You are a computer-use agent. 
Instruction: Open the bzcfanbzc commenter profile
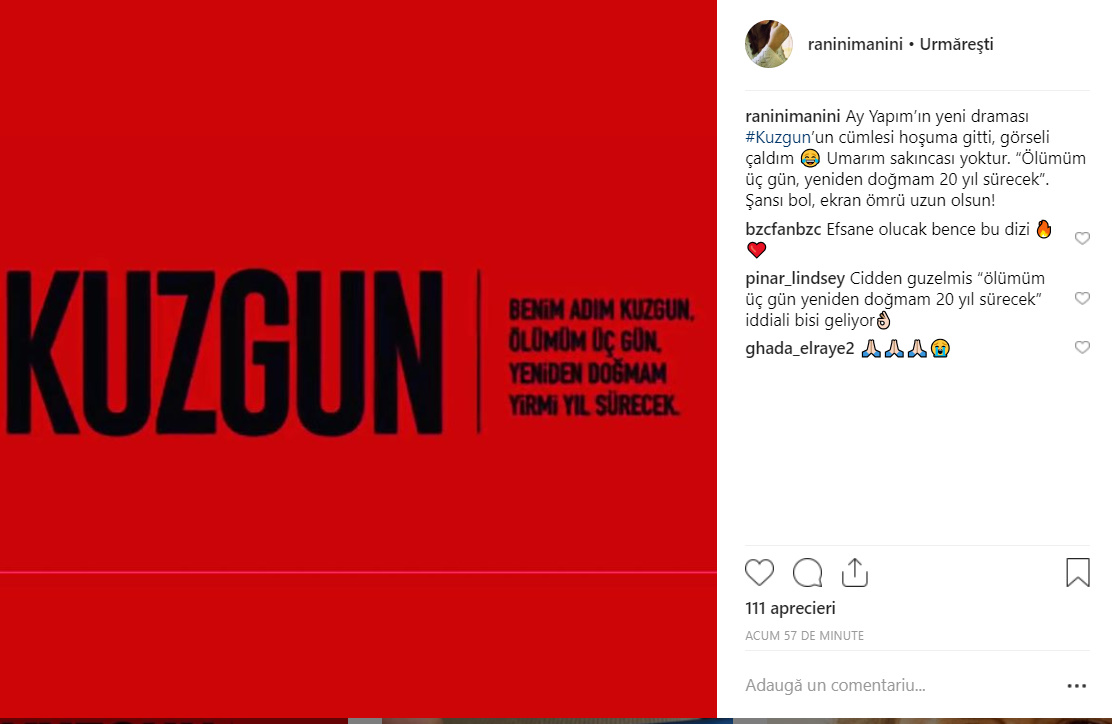tap(783, 229)
